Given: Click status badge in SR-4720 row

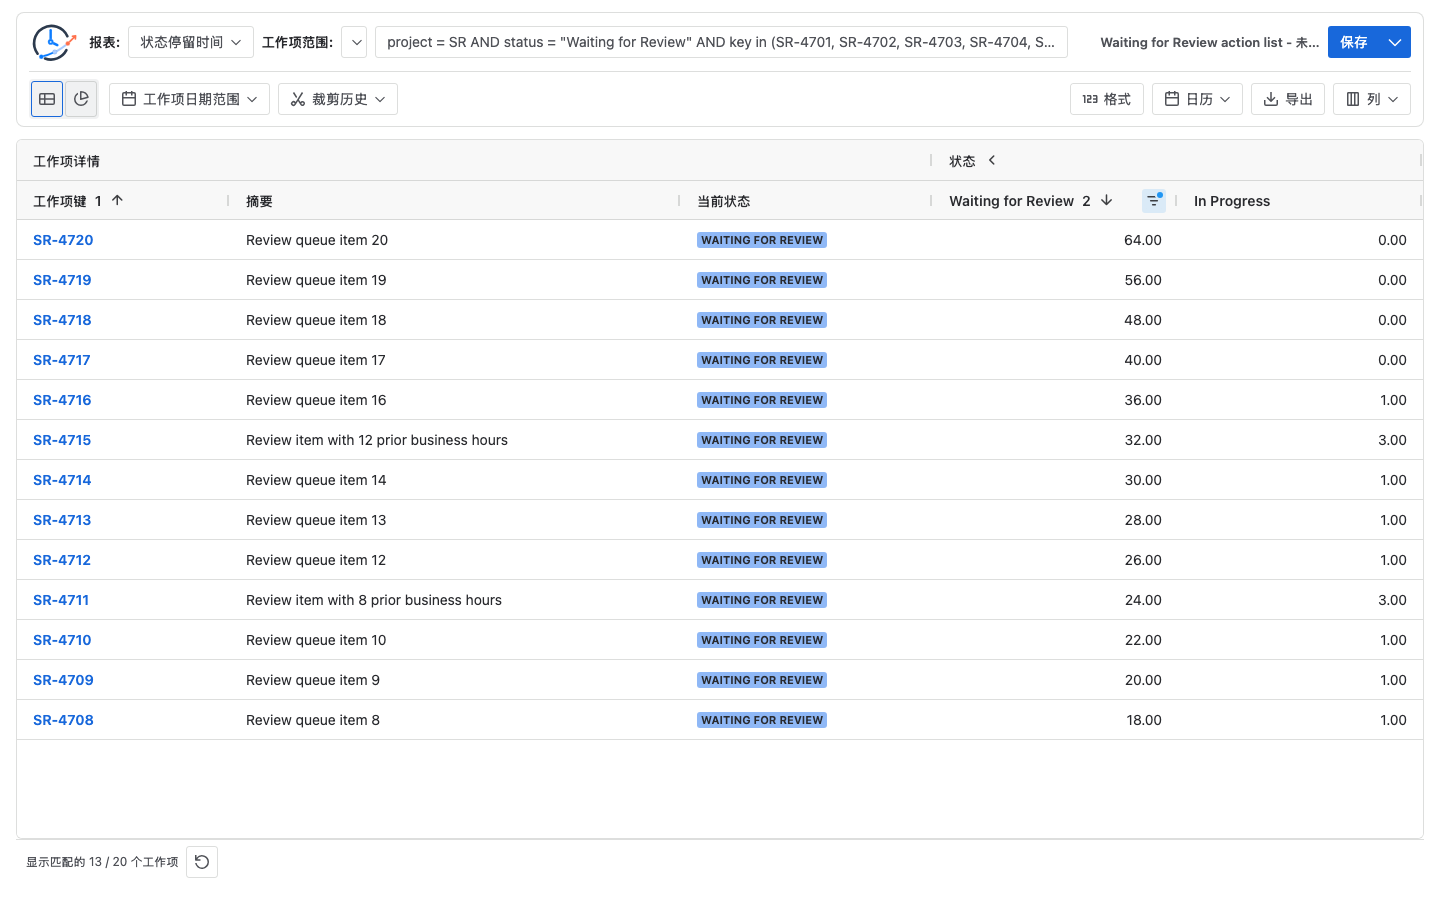Looking at the screenshot, I should [x=762, y=240].
